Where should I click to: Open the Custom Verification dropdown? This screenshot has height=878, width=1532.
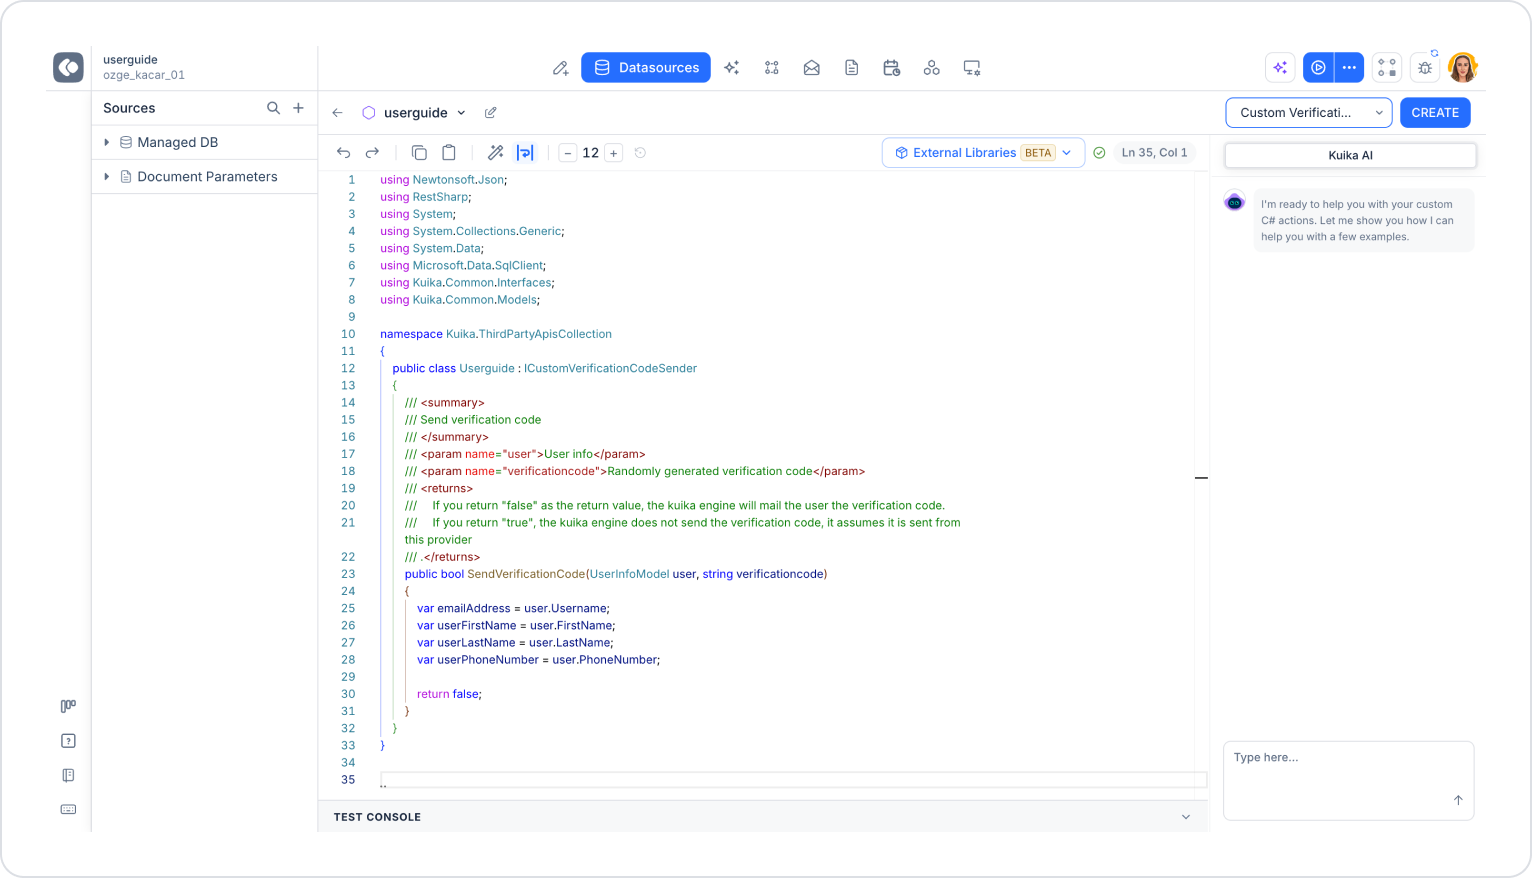[1309, 113]
